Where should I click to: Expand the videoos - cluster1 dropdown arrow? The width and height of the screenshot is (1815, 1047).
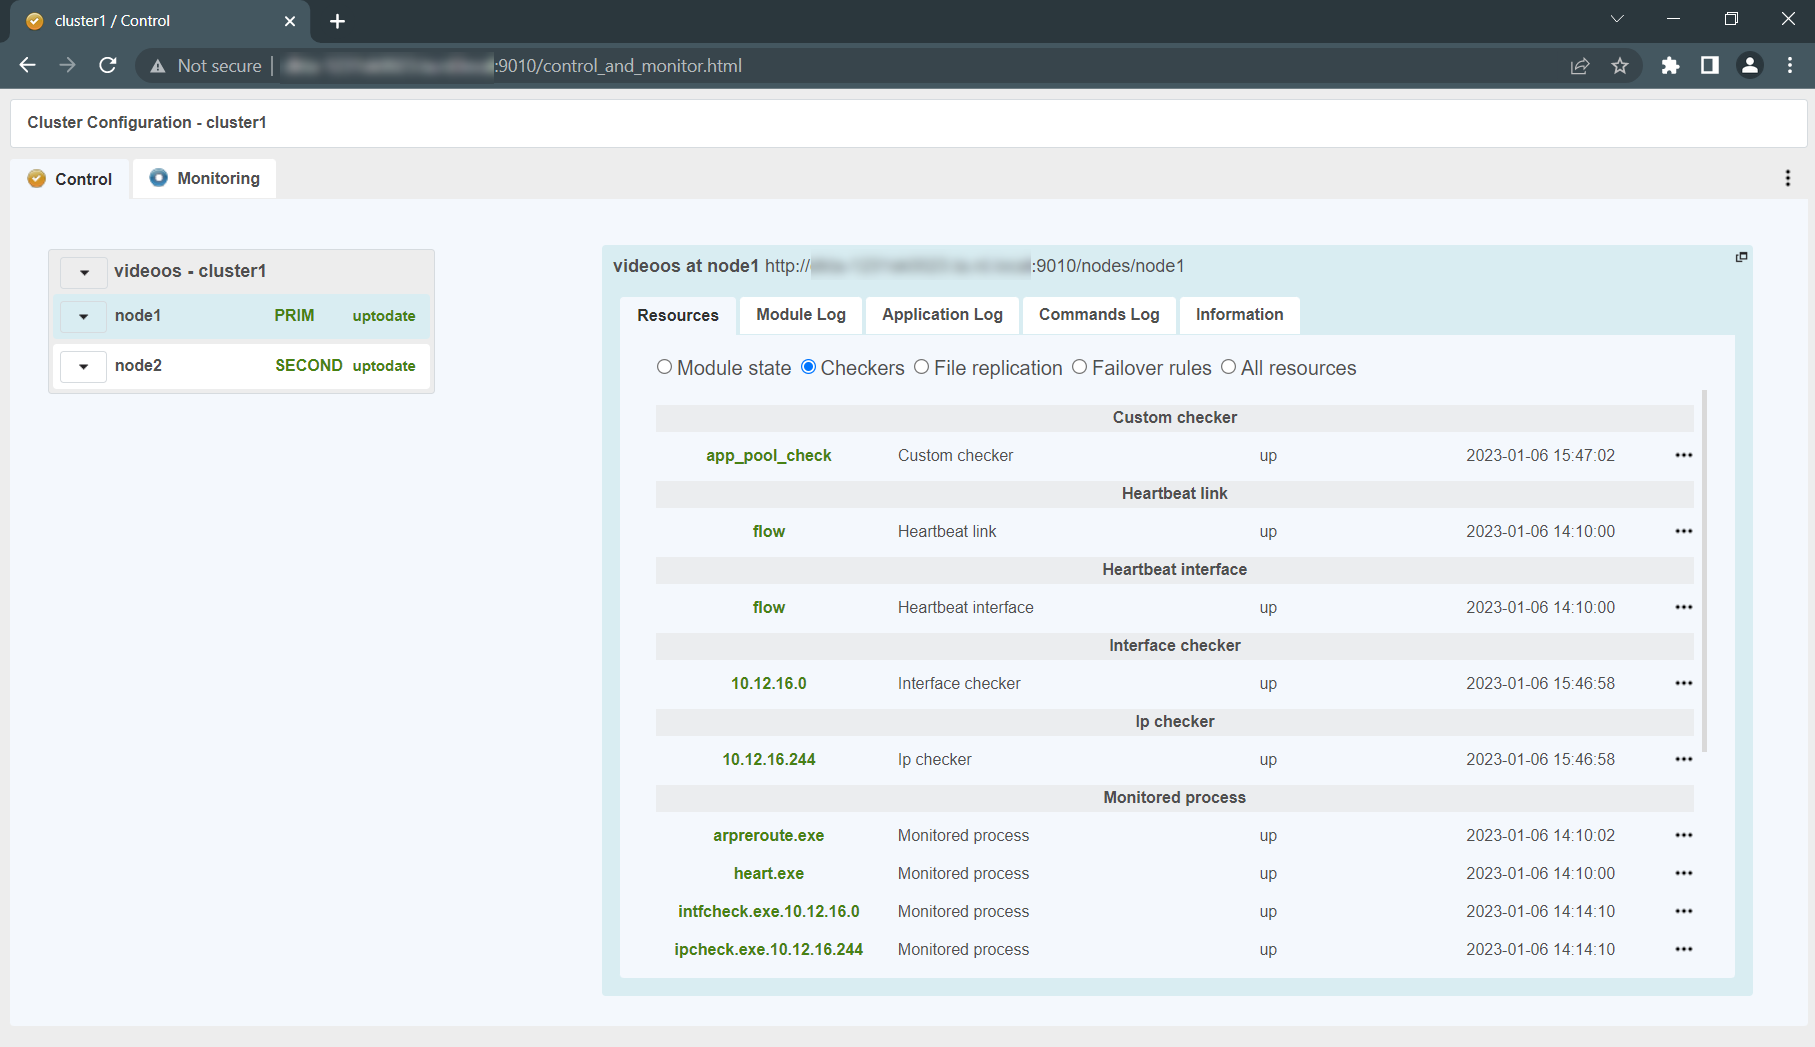[83, 271]
